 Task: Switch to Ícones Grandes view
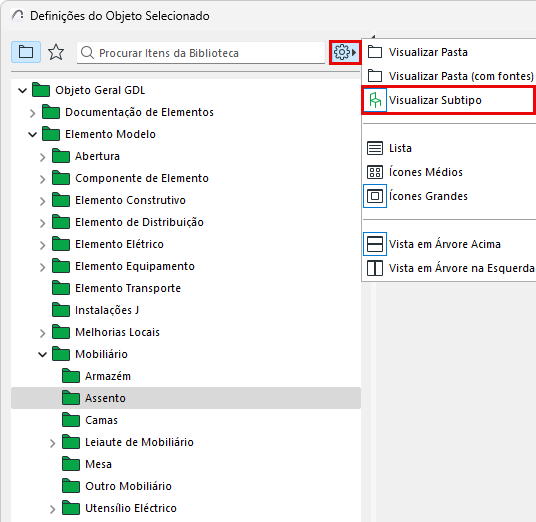tap(449, 196)
